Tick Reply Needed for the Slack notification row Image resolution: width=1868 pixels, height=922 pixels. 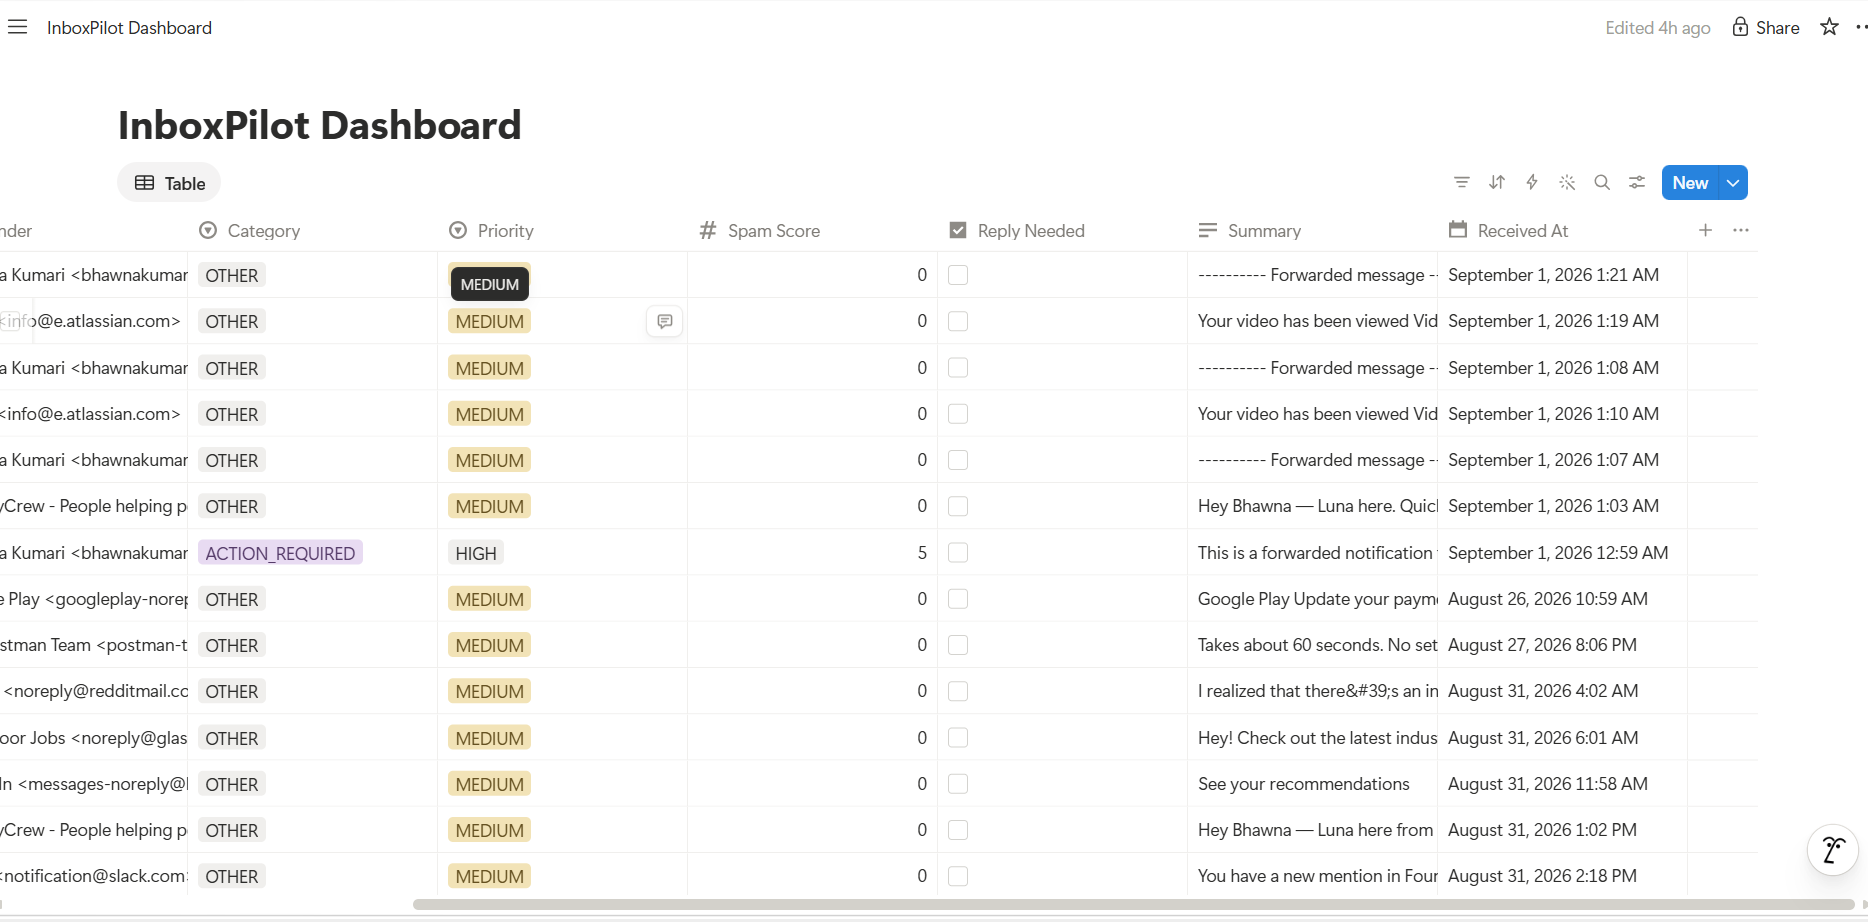pos(958,876)
